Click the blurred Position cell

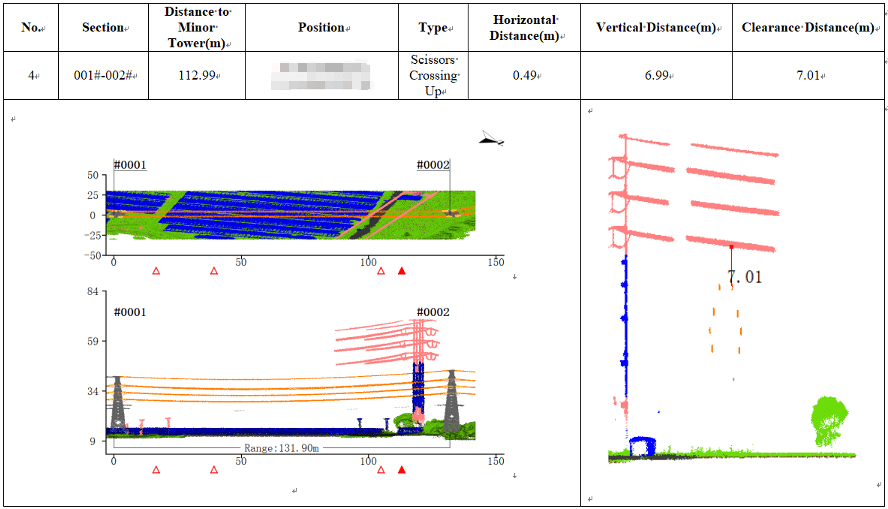pyautogui.click(x=322, y=75)
